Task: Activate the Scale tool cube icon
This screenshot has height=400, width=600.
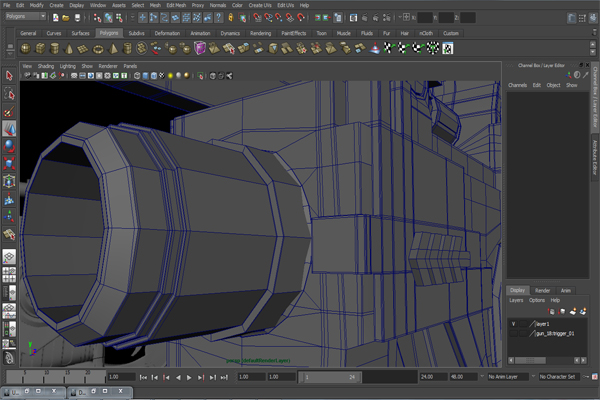Action: pyautogui.click(x=9, y=163)
